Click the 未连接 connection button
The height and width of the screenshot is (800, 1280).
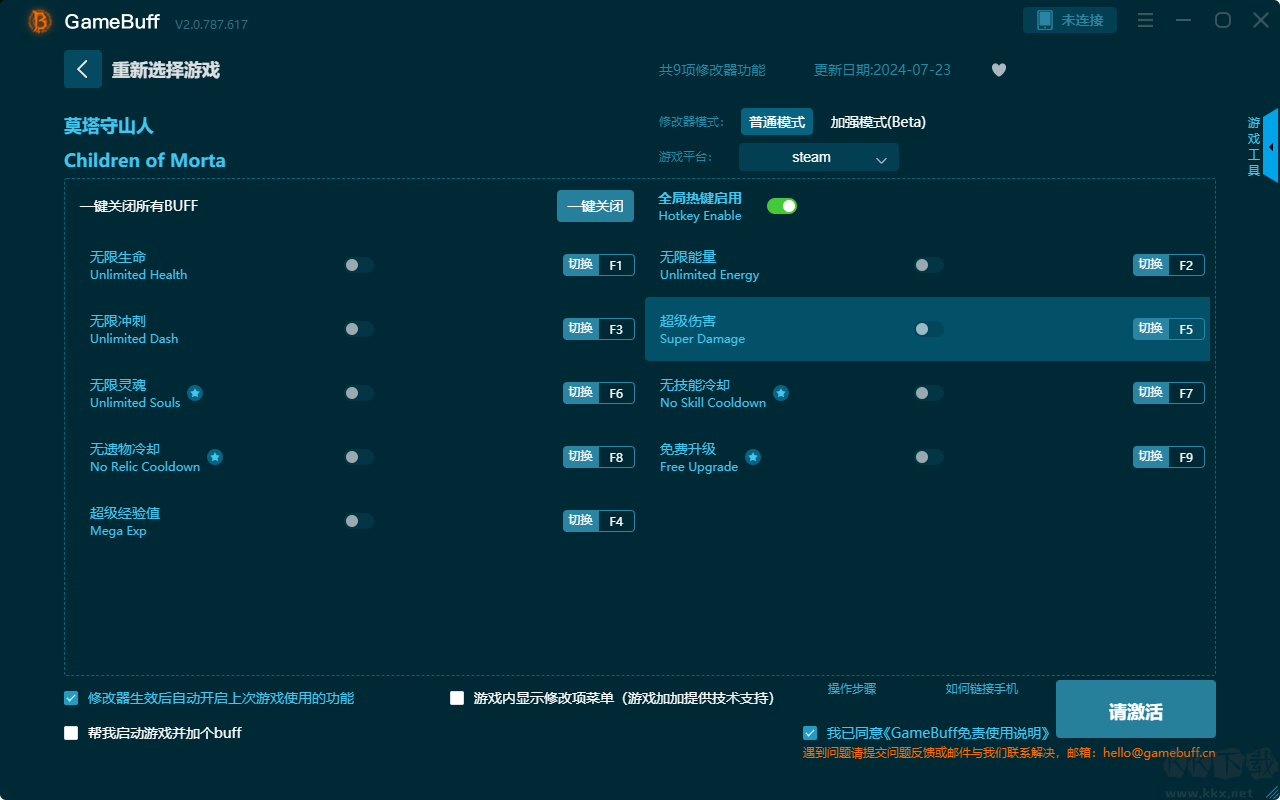tap(1070, 20)
